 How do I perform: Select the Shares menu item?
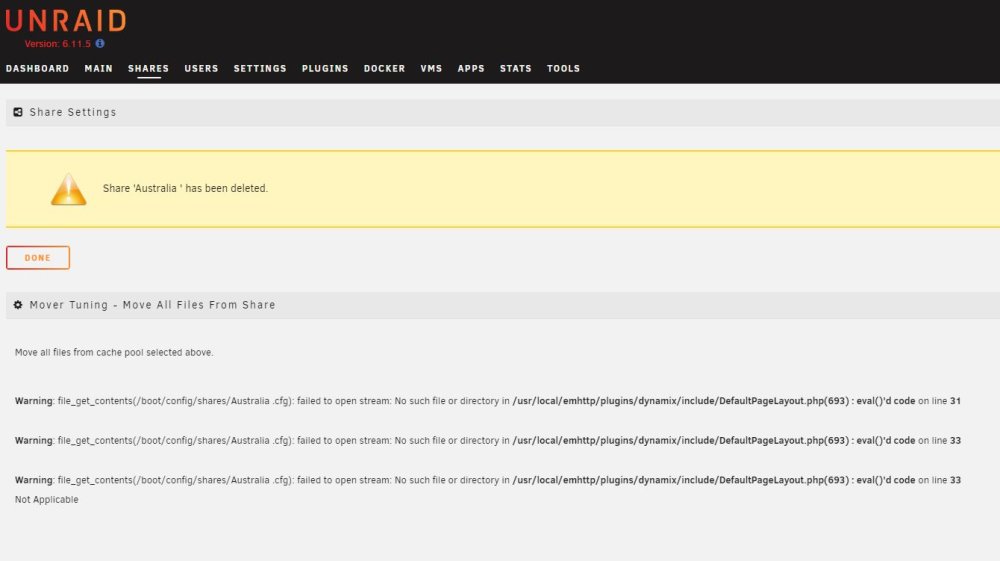(149, 68)
